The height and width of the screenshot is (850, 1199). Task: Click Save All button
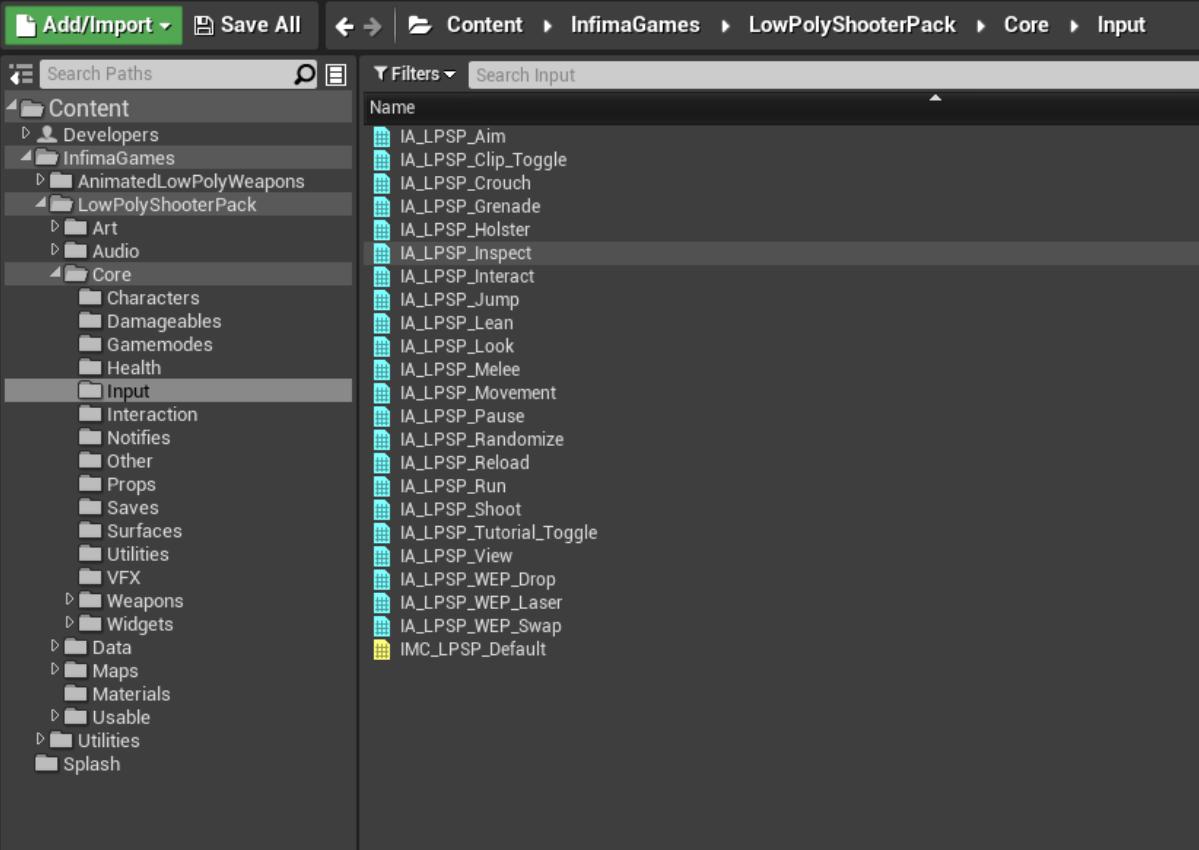[x=248, y=25]
